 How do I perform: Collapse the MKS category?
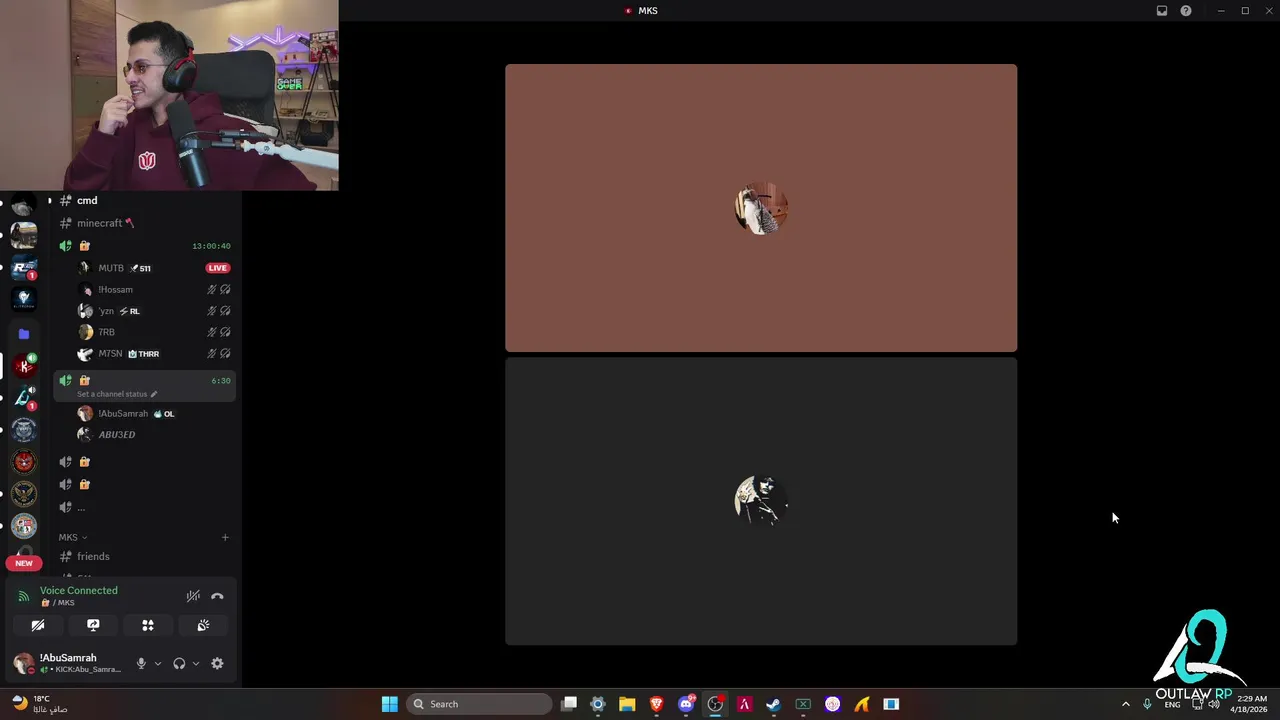tap(73, 537)
